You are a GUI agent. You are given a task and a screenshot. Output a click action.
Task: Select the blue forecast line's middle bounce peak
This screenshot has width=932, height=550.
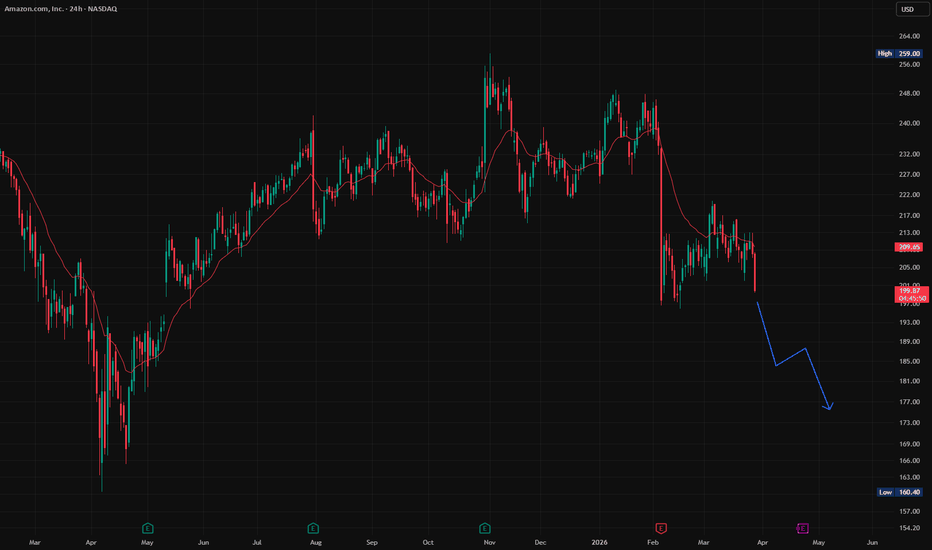(x=805, y=348)
